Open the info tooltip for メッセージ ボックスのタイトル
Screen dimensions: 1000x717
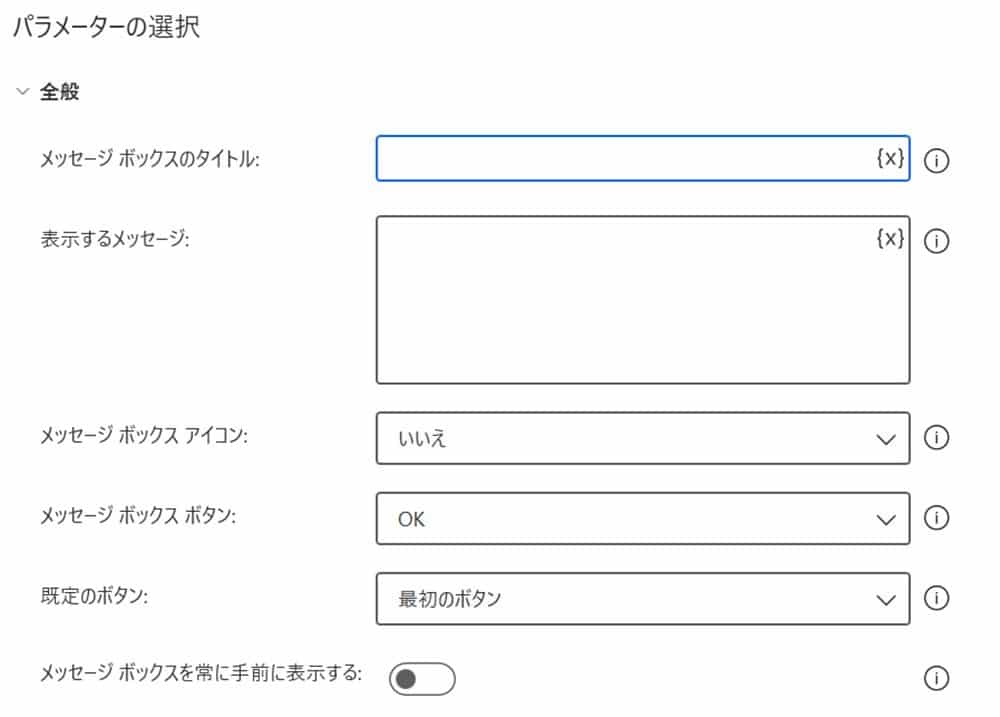936,158
